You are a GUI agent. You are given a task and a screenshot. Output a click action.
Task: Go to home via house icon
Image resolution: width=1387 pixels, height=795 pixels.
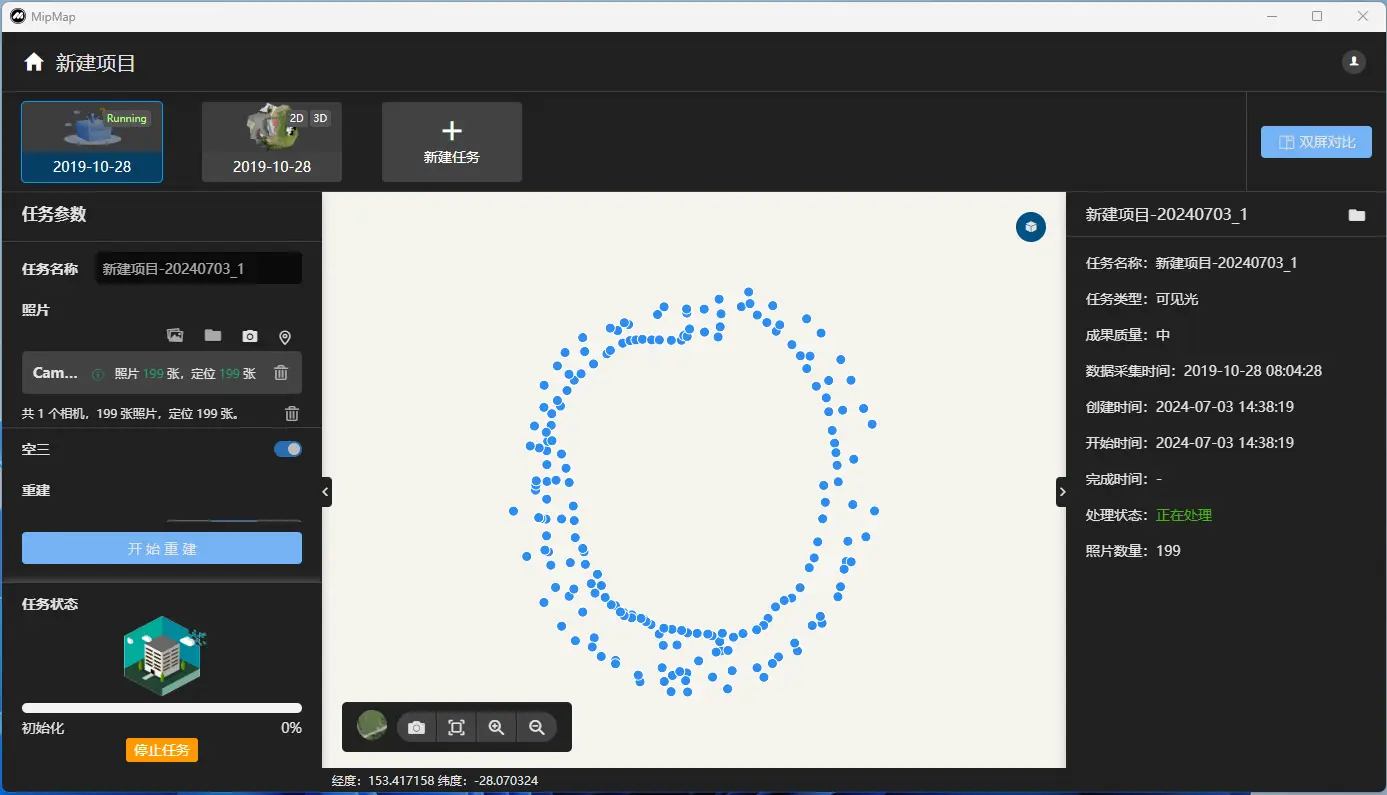point(34,63)
